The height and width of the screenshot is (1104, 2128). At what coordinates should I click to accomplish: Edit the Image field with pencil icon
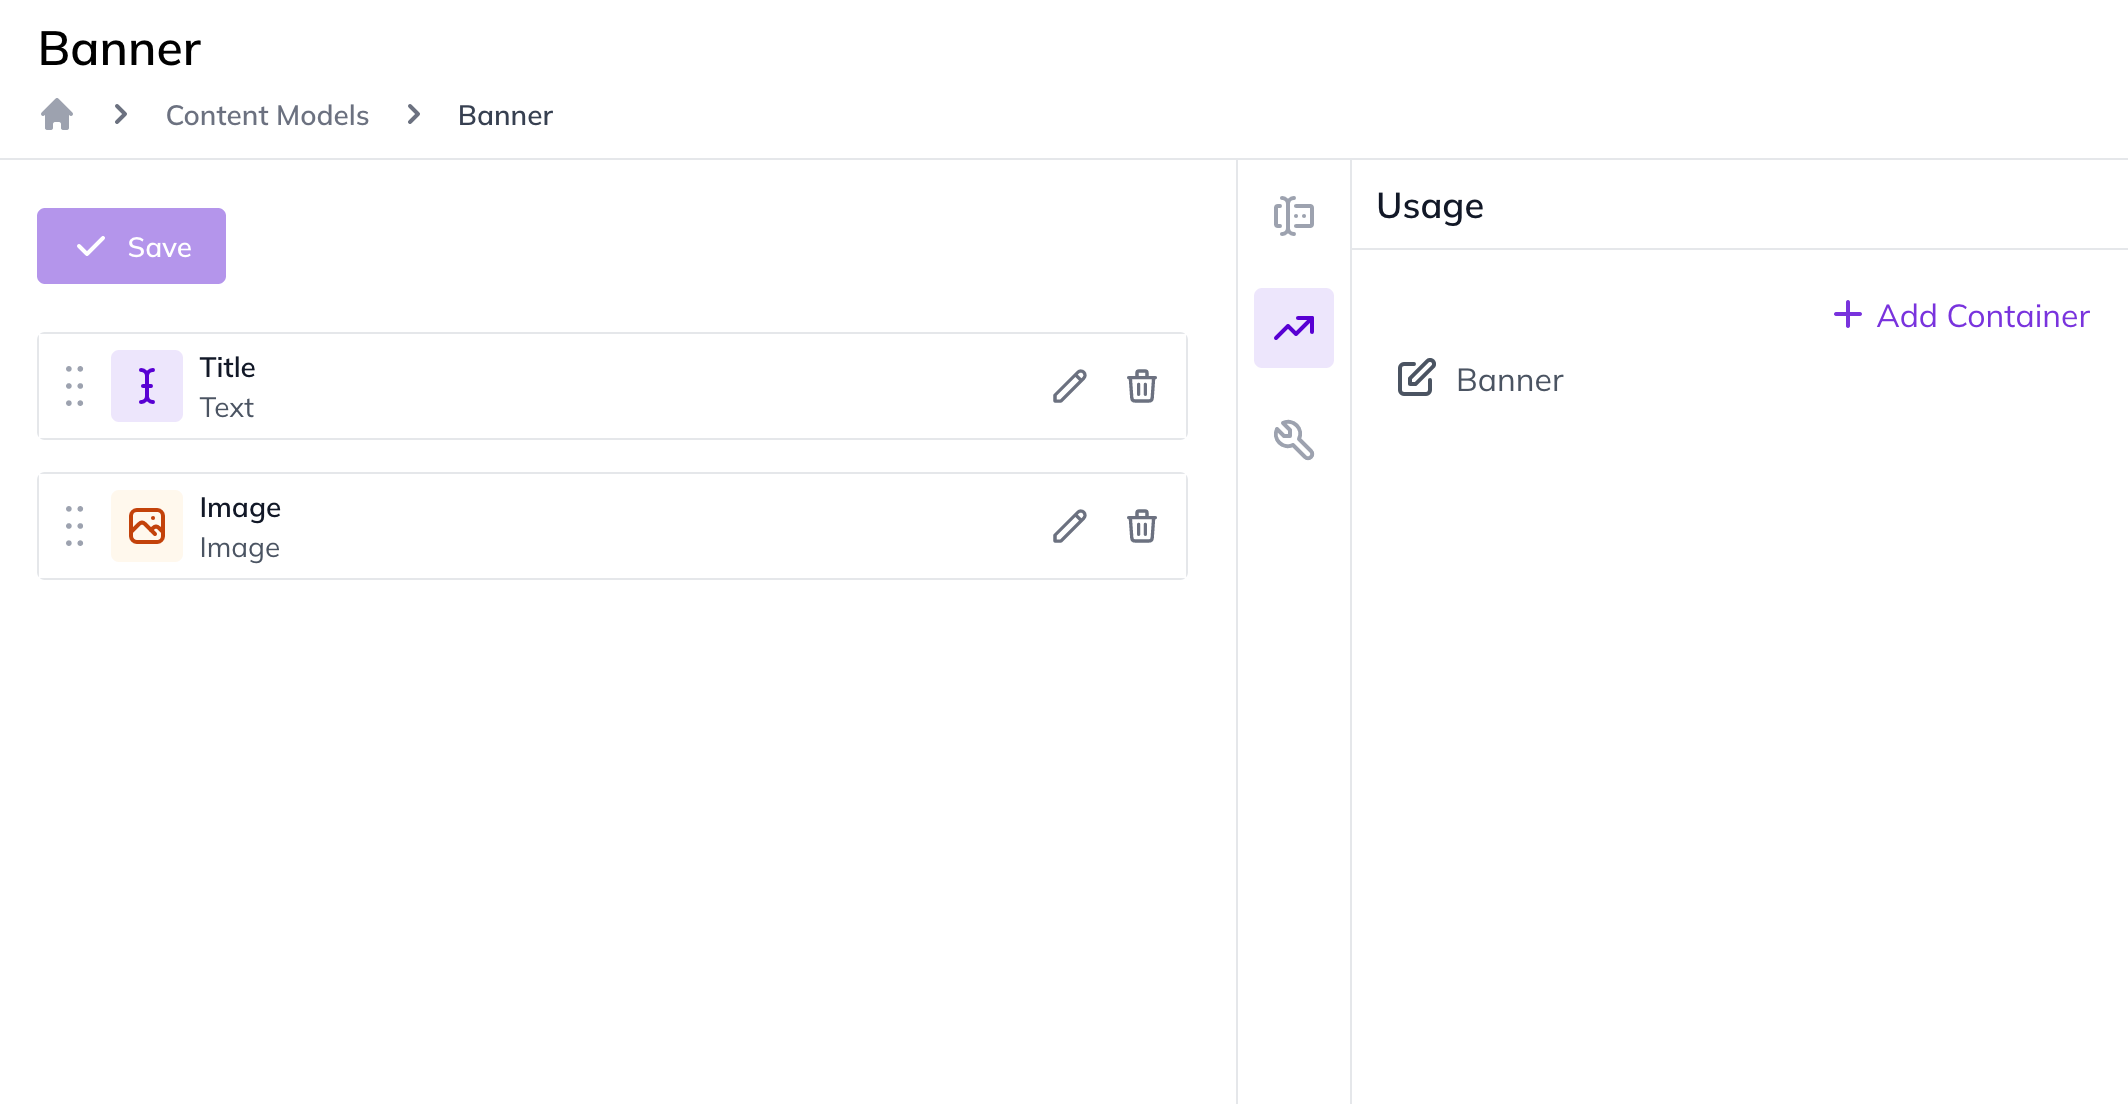coord(1070,526)
